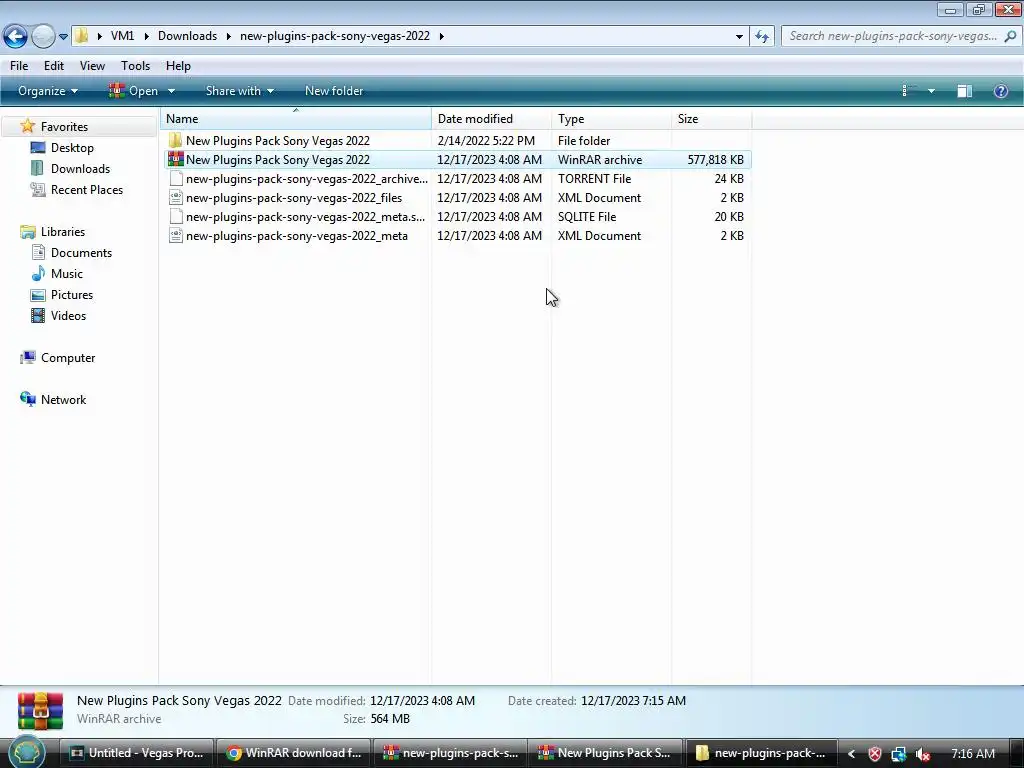
Task: Toggle the preview pane
Action: coord(965,91)
